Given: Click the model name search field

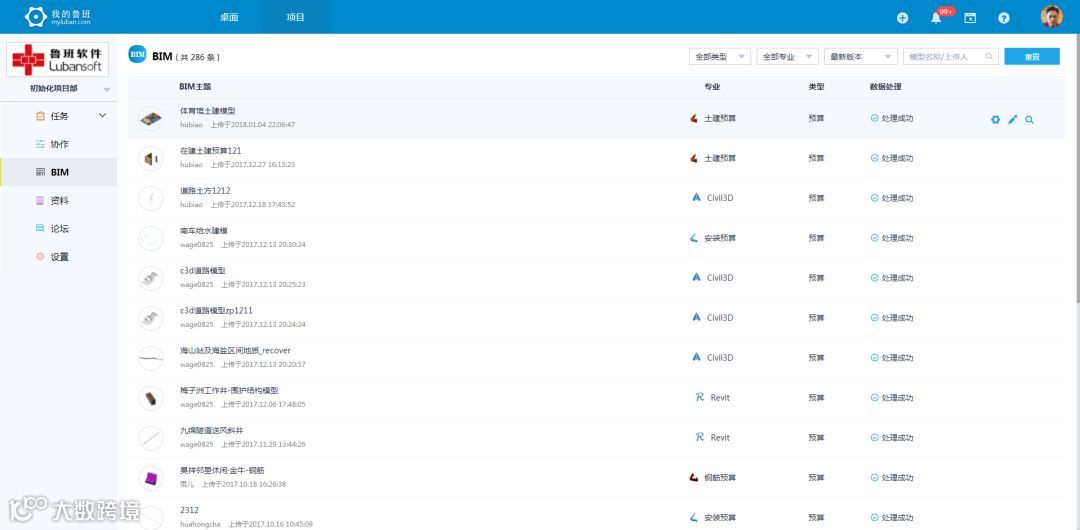Looking at the screenshot, I should click(x=951, y=57).
